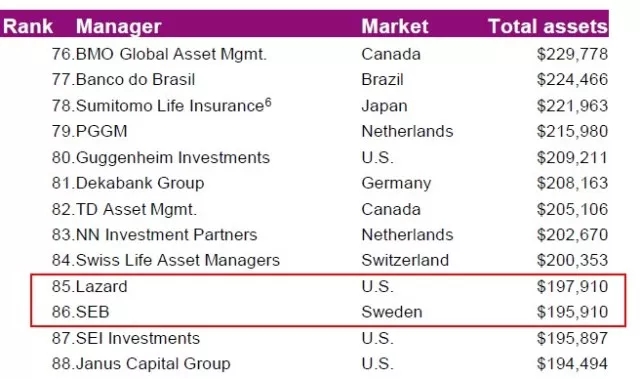Screen dimensions: 640x379
Task: Click Switzerland market value
Action: pyautogui.click(x=405, y=260)
